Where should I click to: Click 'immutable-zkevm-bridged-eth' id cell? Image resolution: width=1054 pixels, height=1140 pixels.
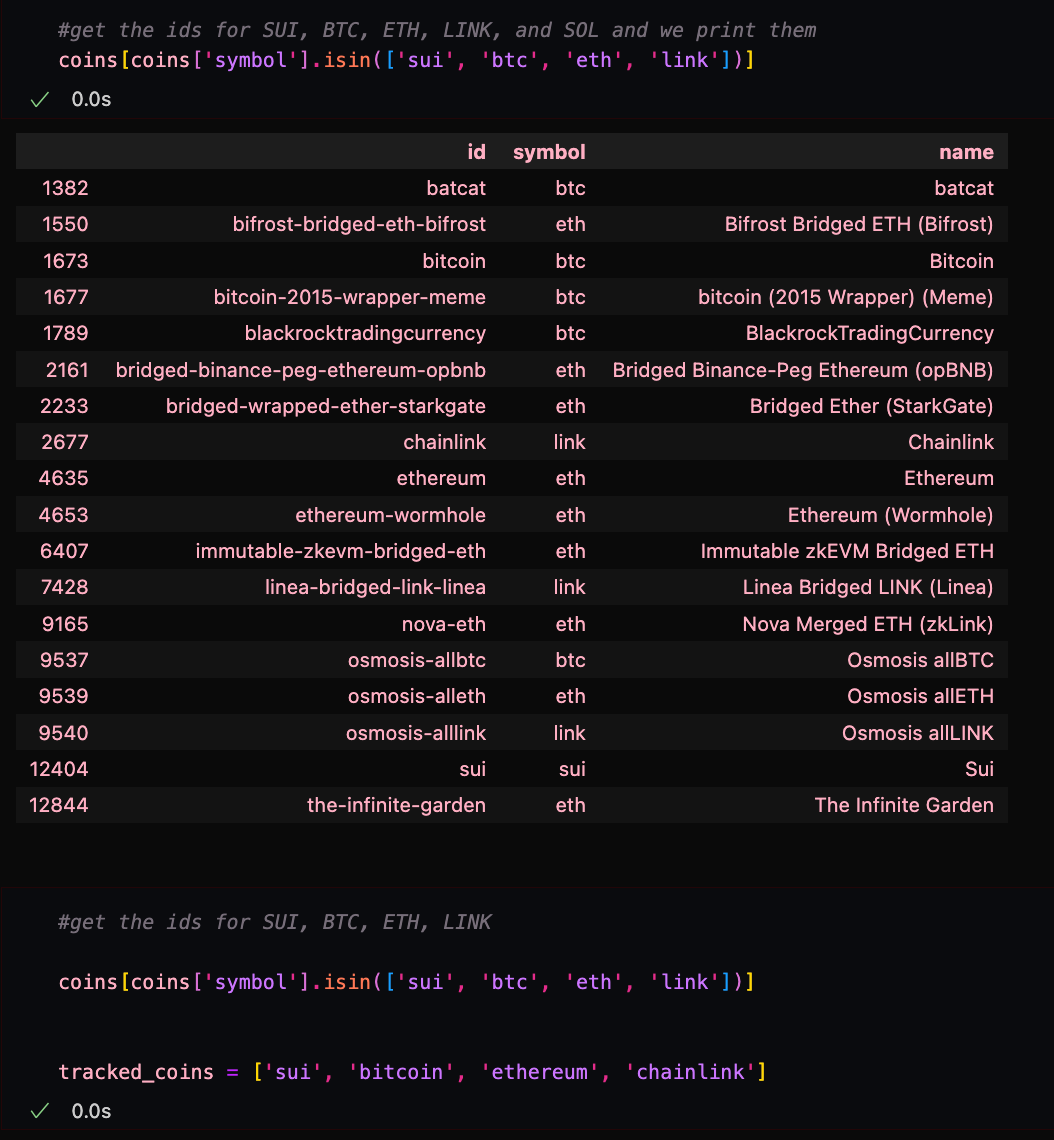coord(340,551)
